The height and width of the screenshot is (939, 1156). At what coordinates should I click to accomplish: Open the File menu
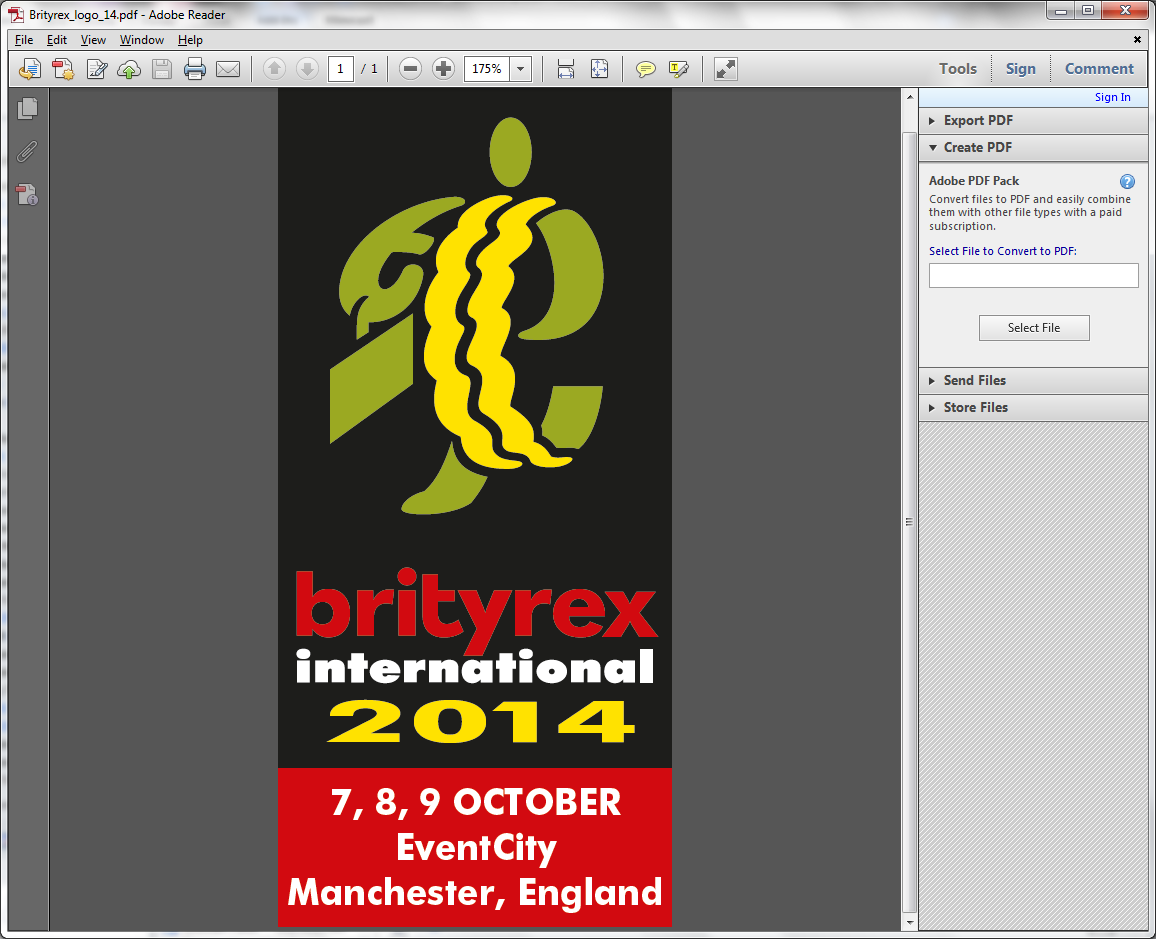pos(23,39)
